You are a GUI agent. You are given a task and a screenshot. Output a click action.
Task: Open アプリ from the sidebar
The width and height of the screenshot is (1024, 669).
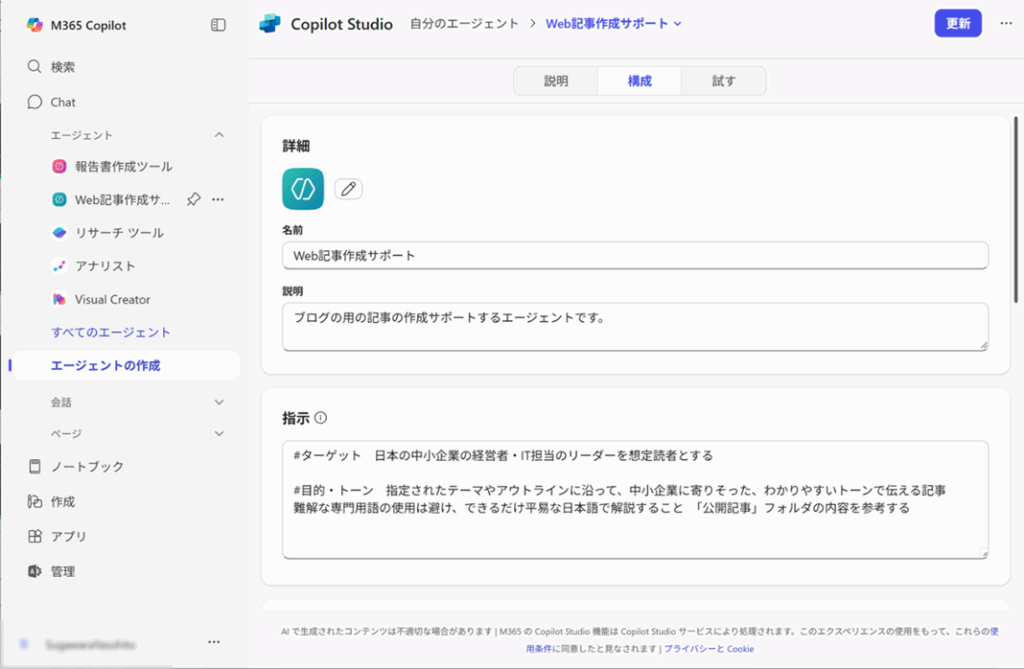tap(57, 536)
